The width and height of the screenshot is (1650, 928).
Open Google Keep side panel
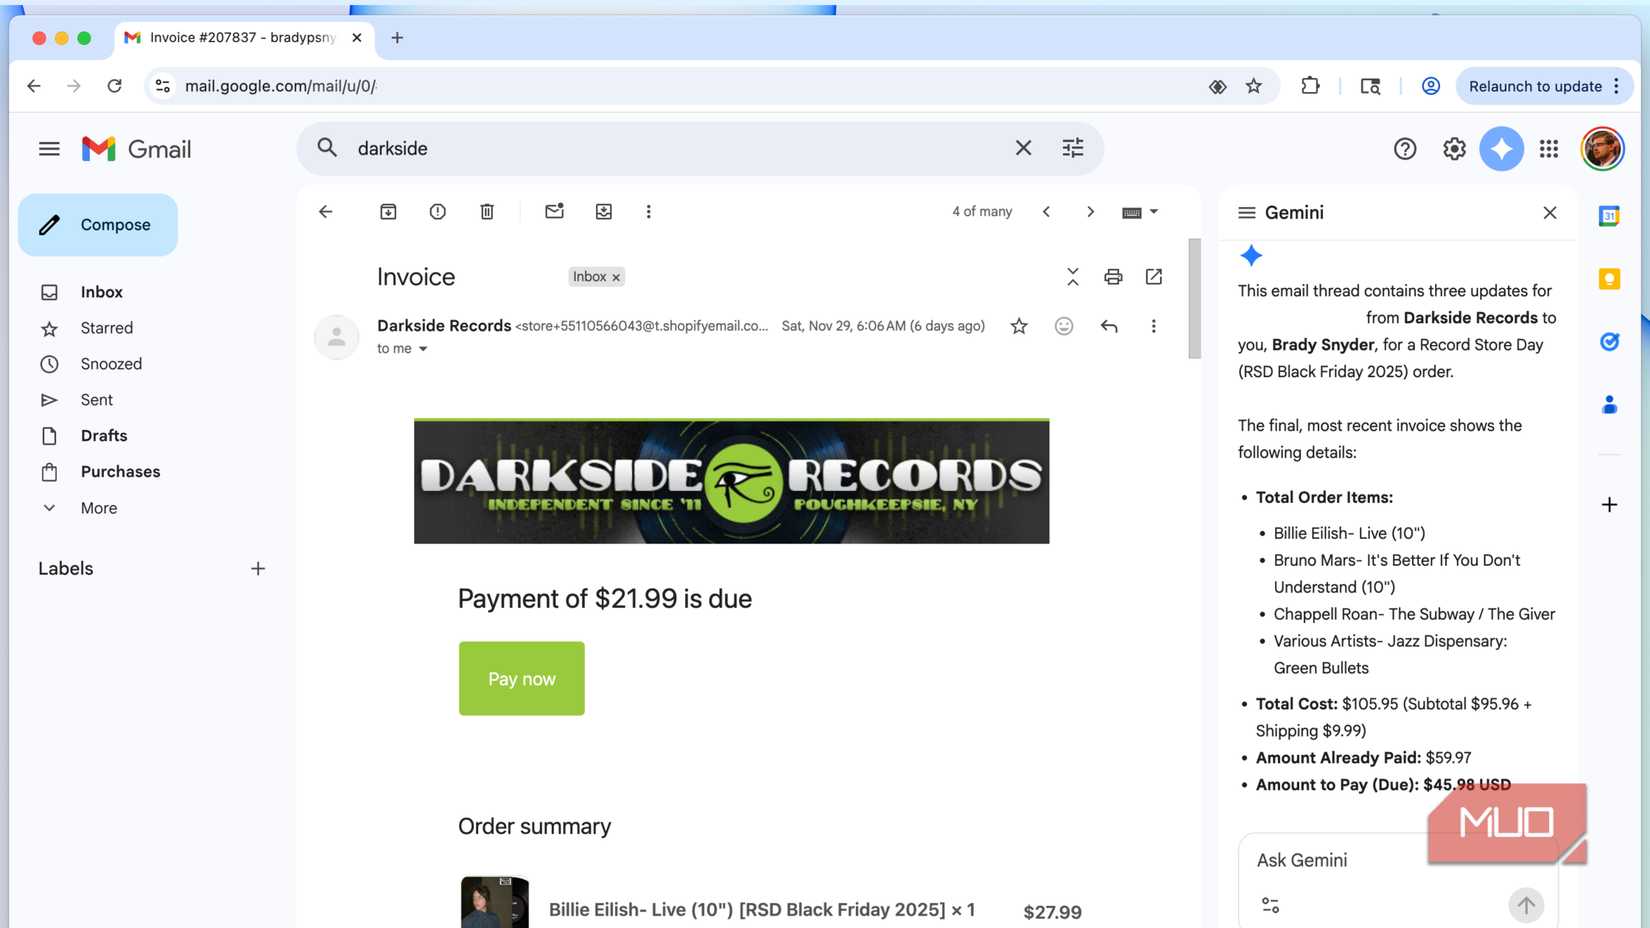click(x=1609, y=279)
